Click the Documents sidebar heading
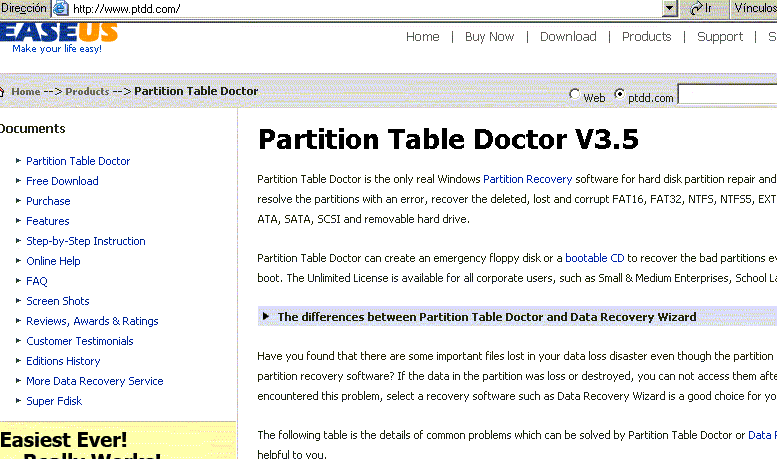The width and height of the screenshot is (777, 459). coord(33,129)
